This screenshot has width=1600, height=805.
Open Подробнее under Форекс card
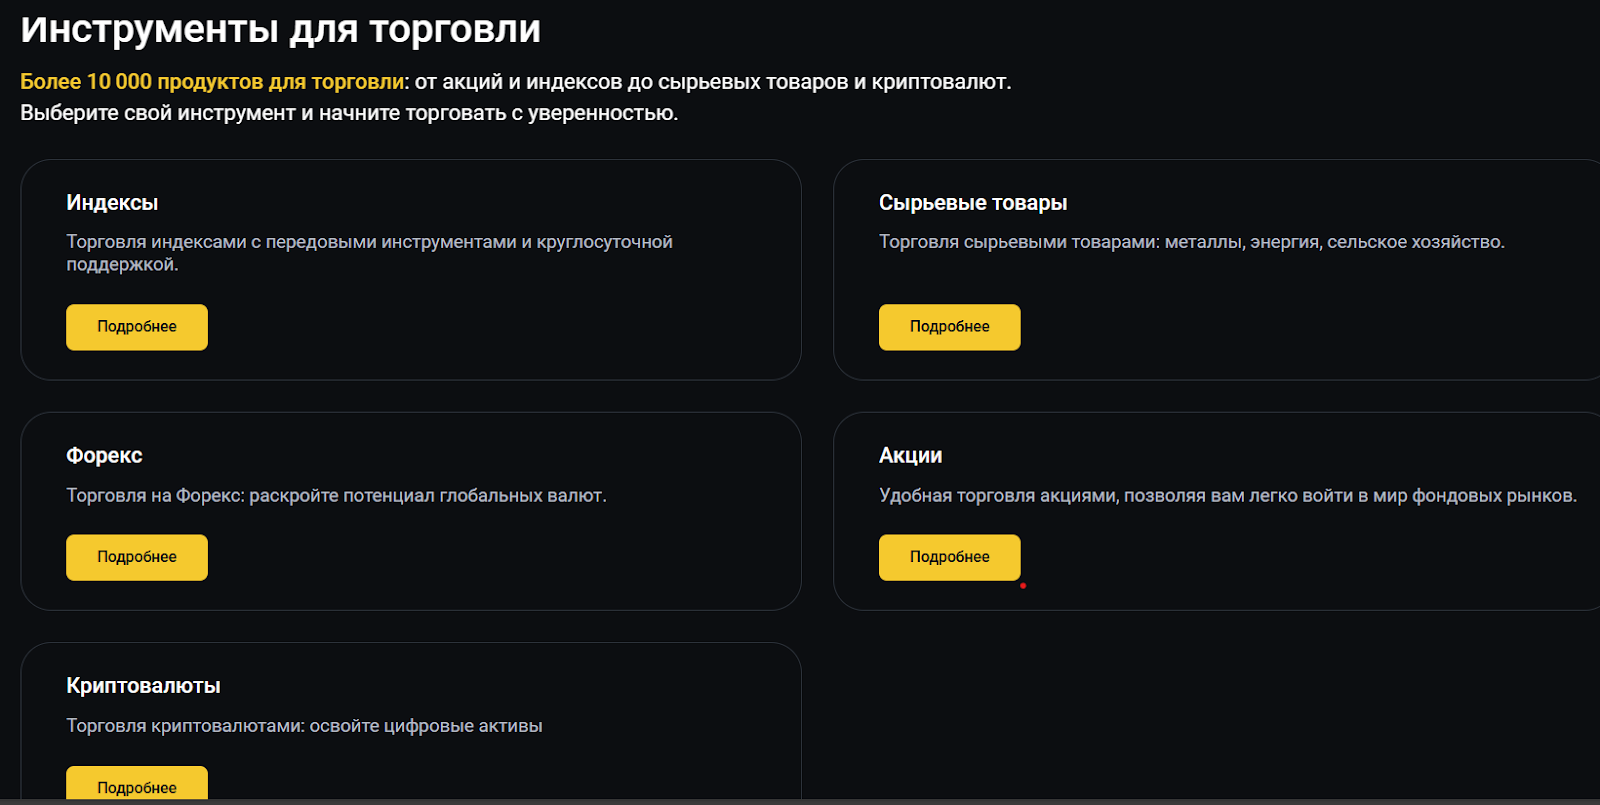click(137, 557)
